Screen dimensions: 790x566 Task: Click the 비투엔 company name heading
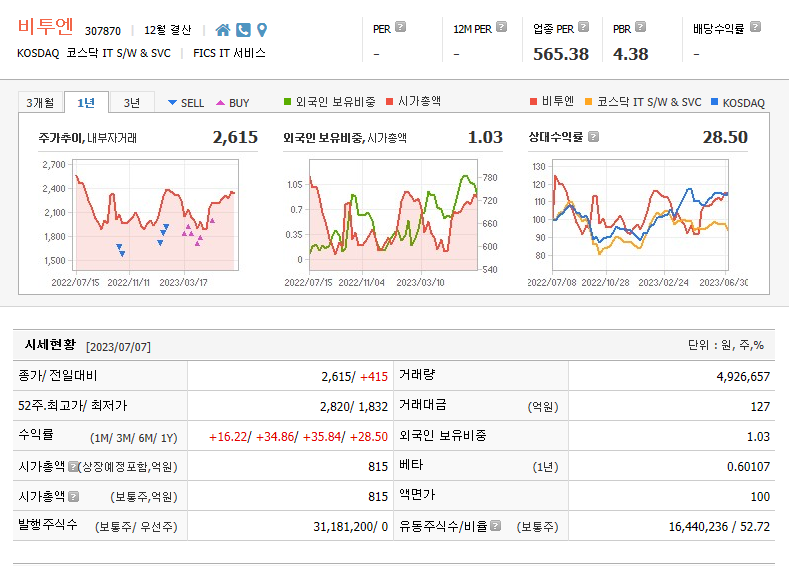pyautogui.click(x=45, y=26)
